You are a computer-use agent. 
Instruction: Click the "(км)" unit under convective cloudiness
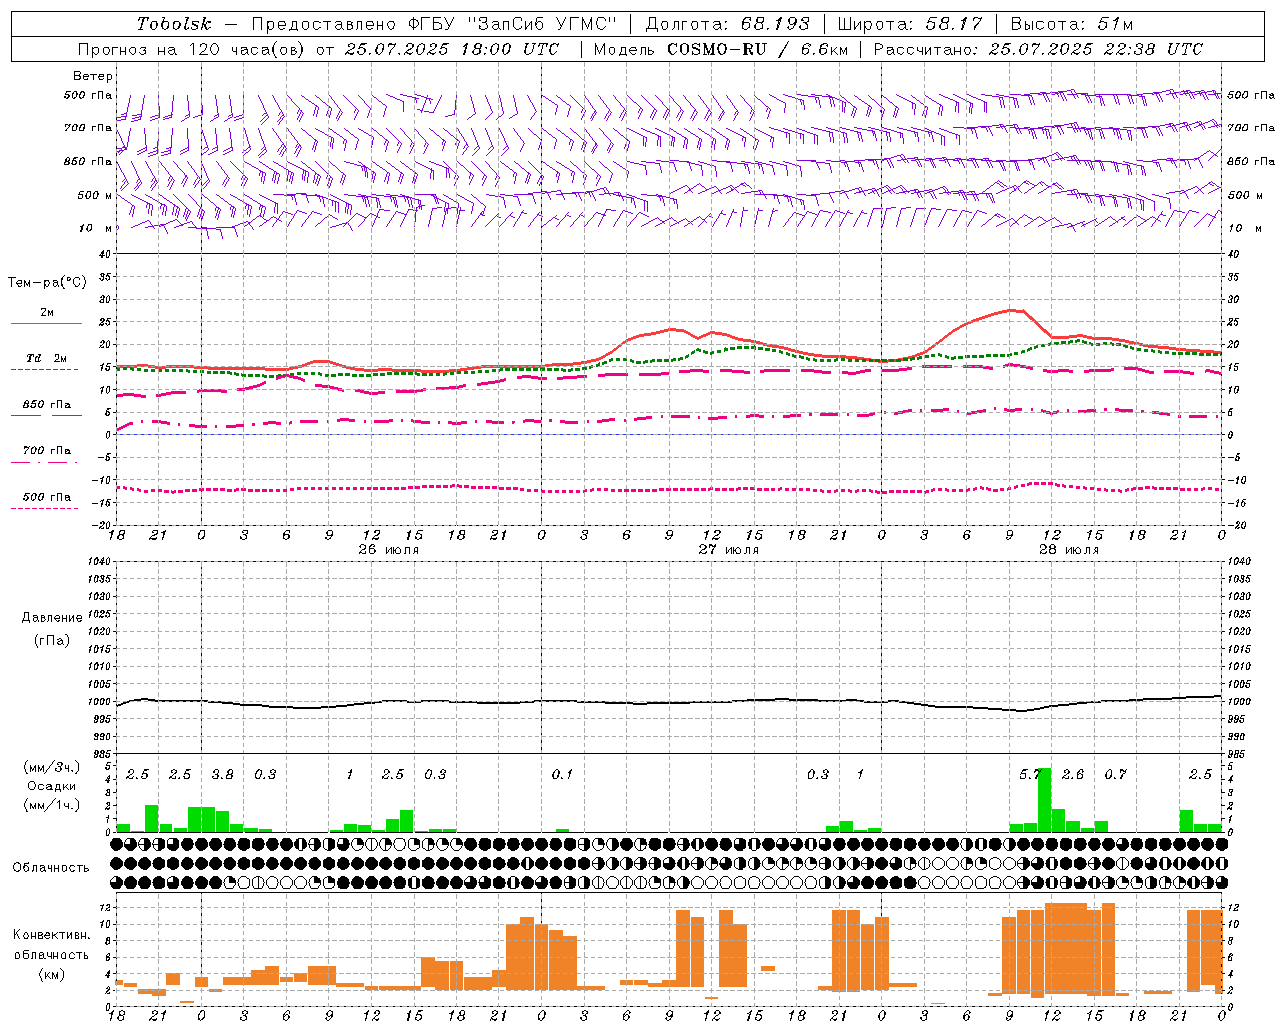52,974
